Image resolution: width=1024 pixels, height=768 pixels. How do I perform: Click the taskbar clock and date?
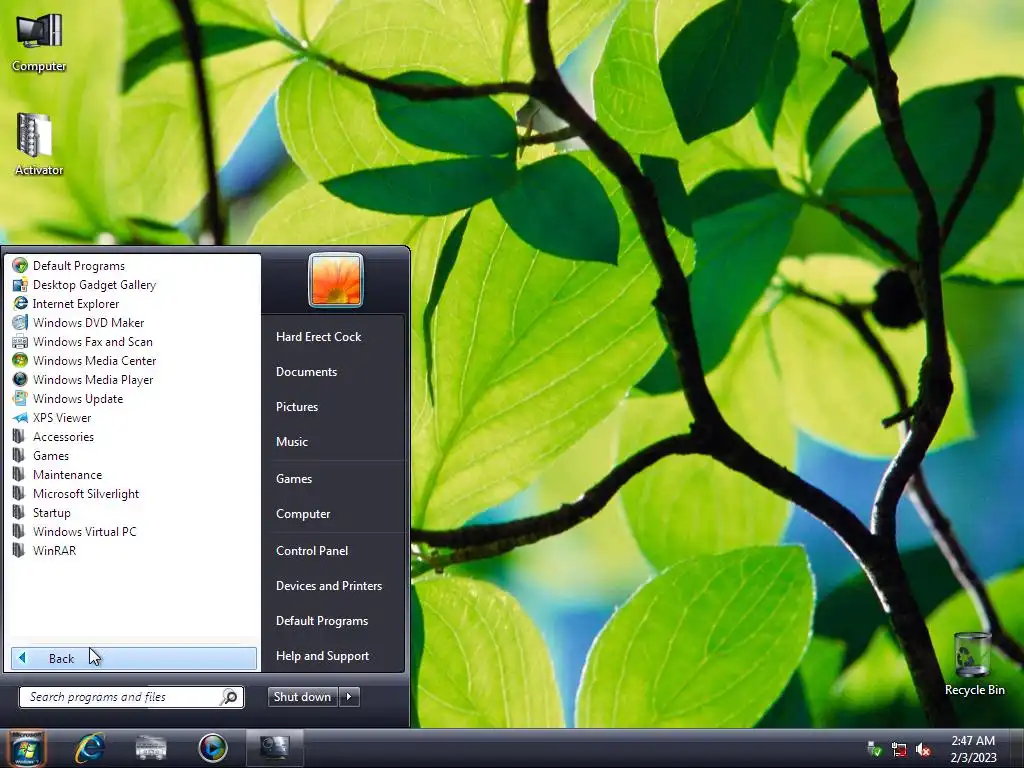973,749
